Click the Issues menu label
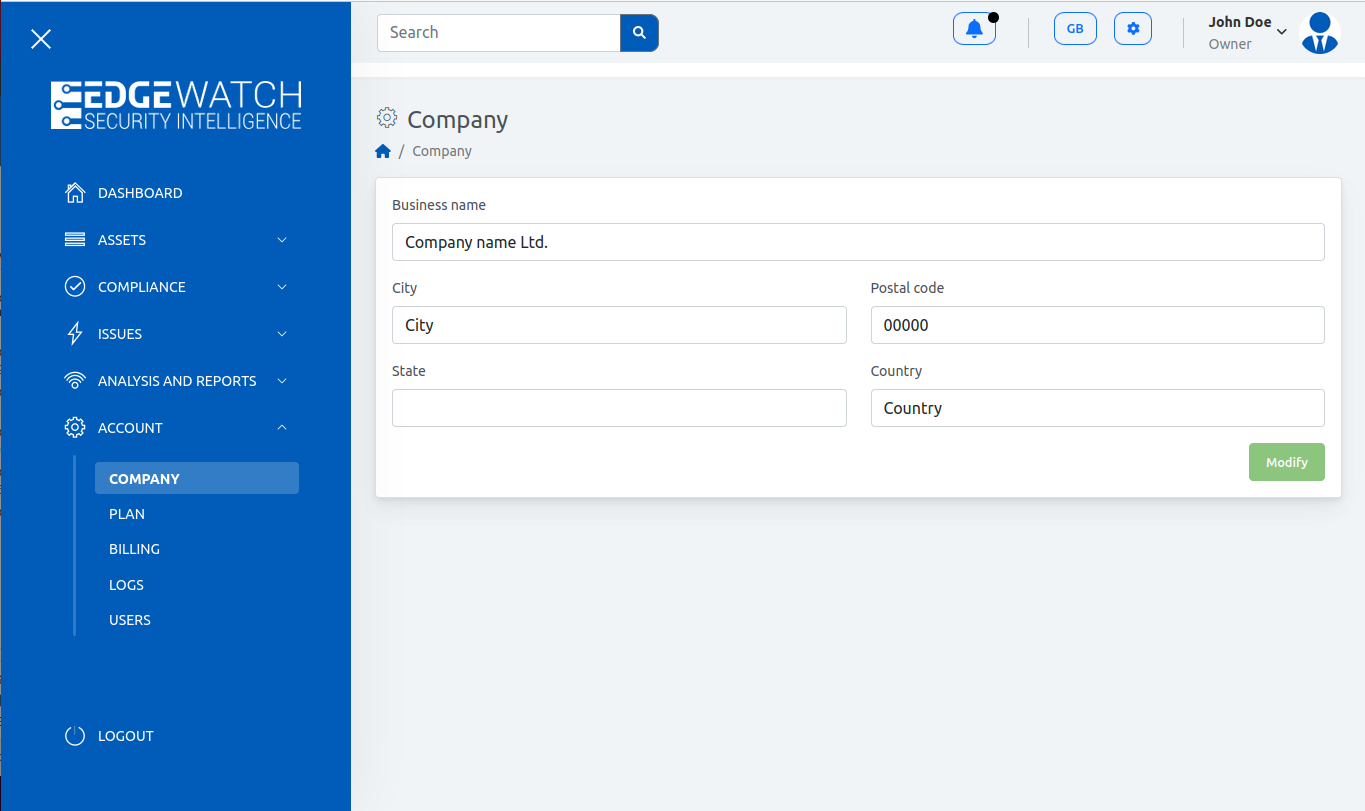 pos(120,334)
